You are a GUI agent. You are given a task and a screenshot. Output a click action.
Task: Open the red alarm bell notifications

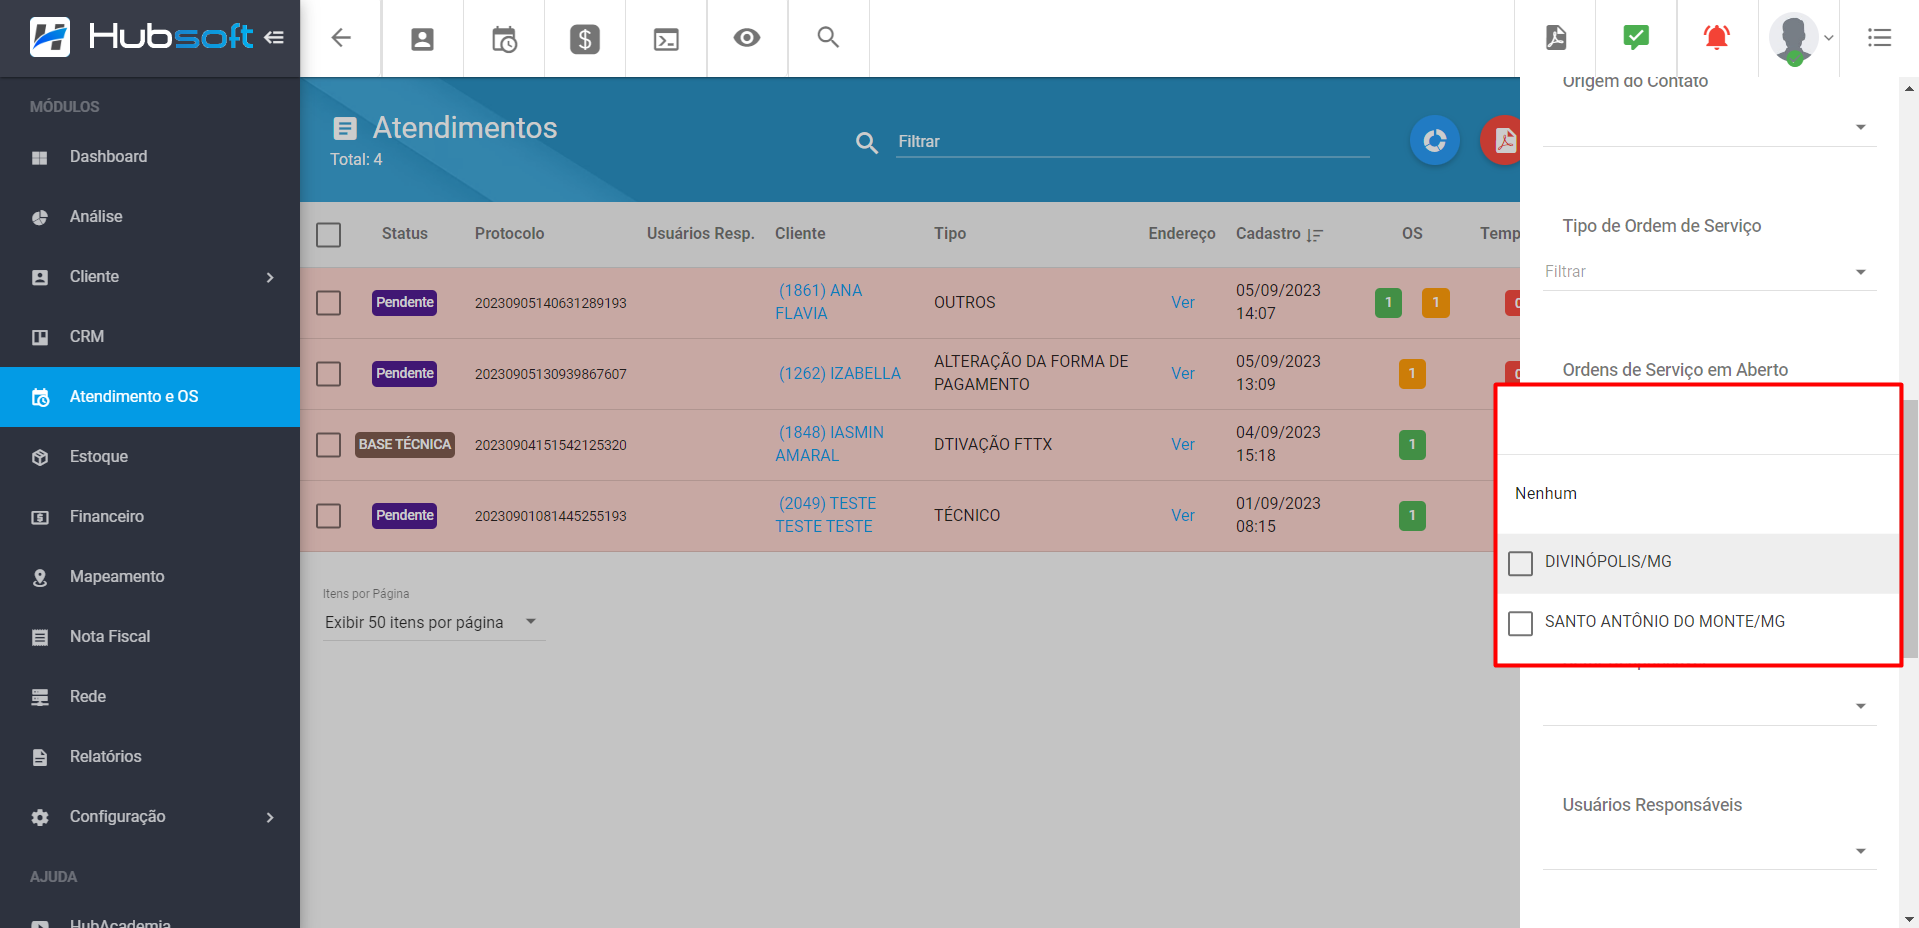[1717, 37]
